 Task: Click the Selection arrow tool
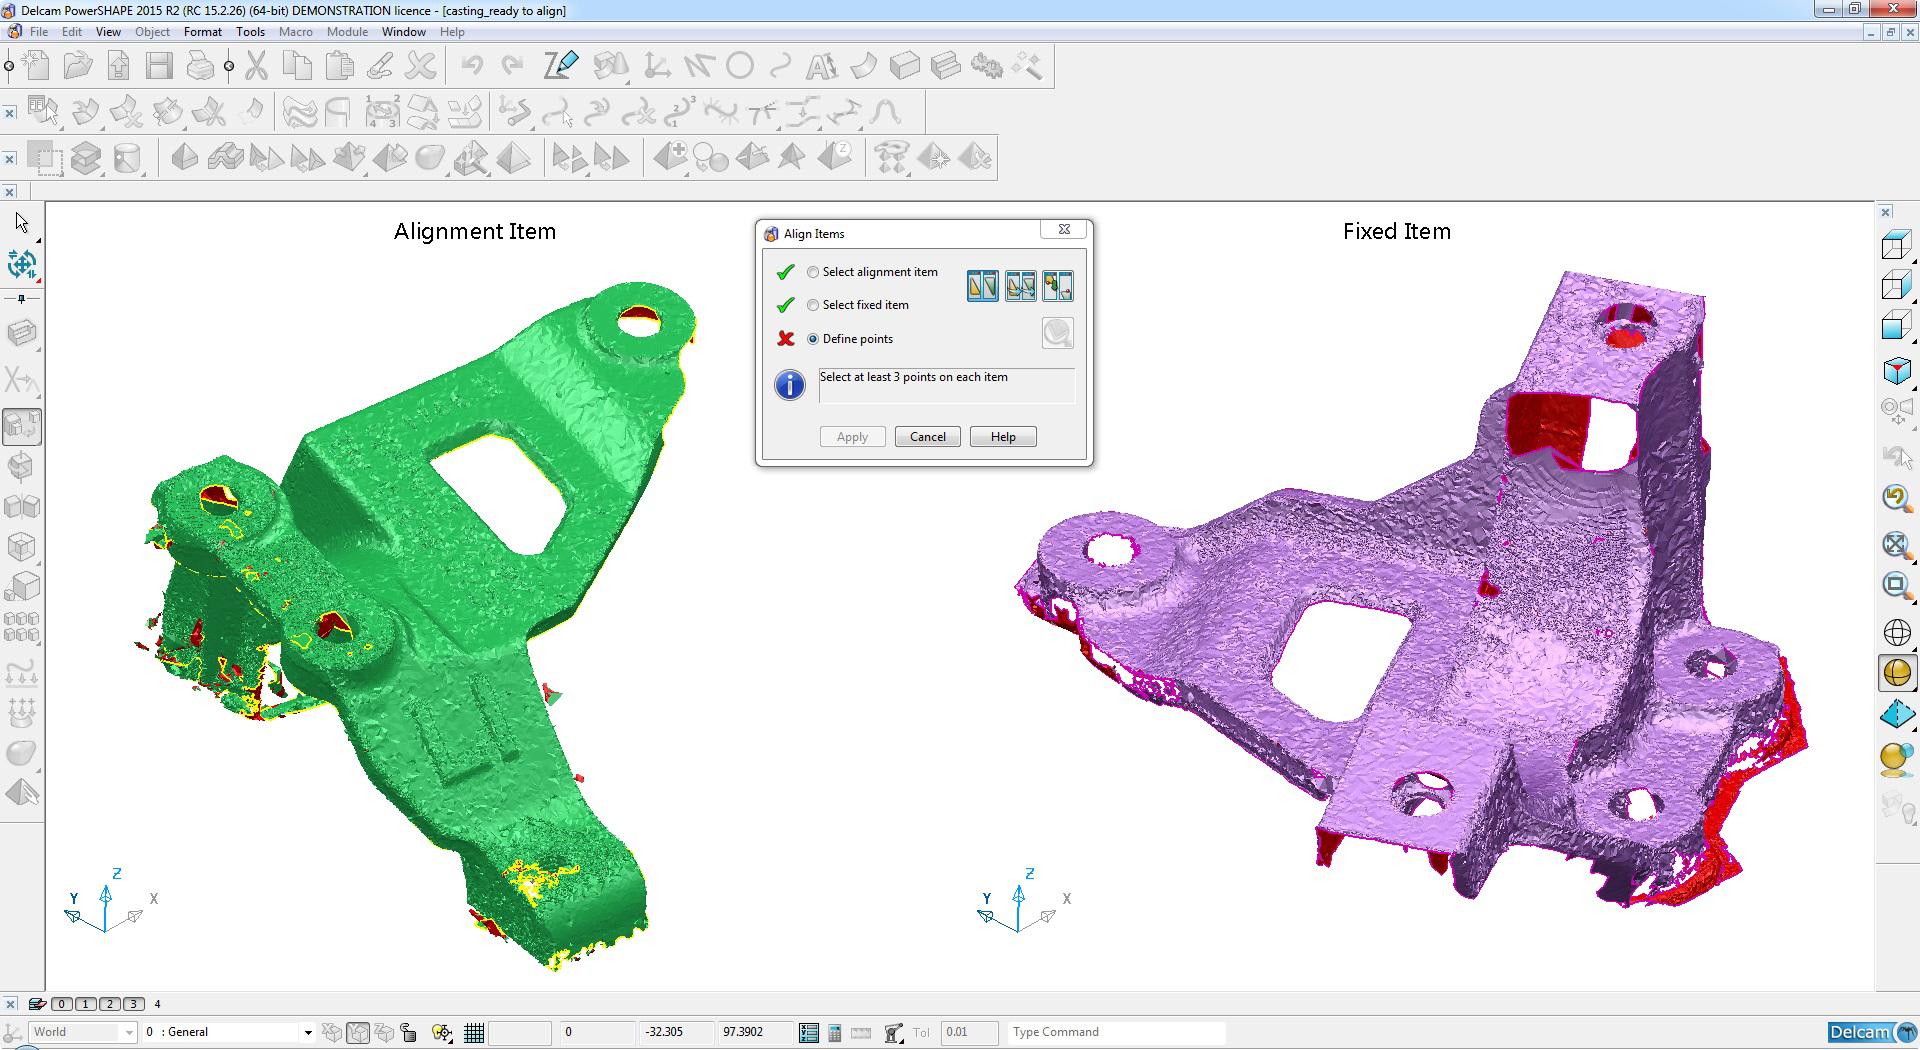click(22, 222)
